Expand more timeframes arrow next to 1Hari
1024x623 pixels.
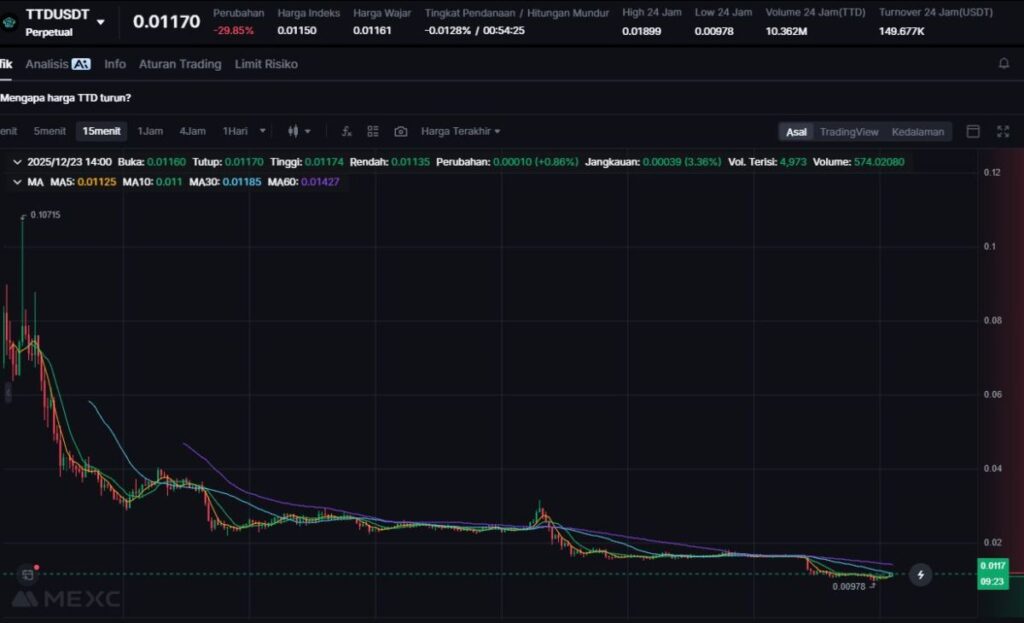click(x=263, y=131)
